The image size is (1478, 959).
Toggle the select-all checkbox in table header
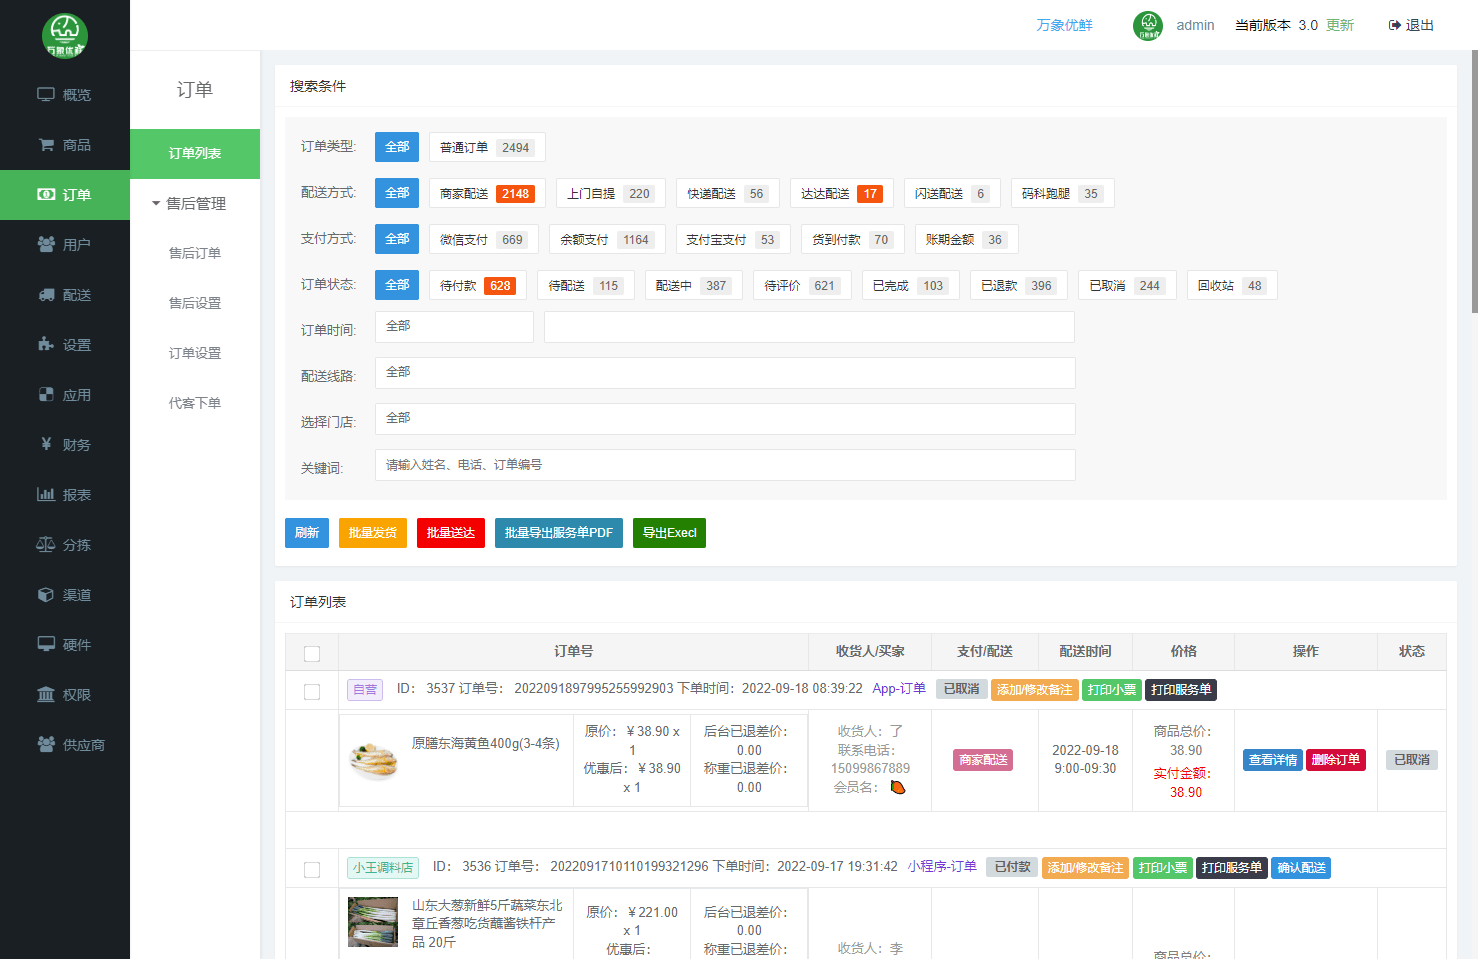(312, 654)
